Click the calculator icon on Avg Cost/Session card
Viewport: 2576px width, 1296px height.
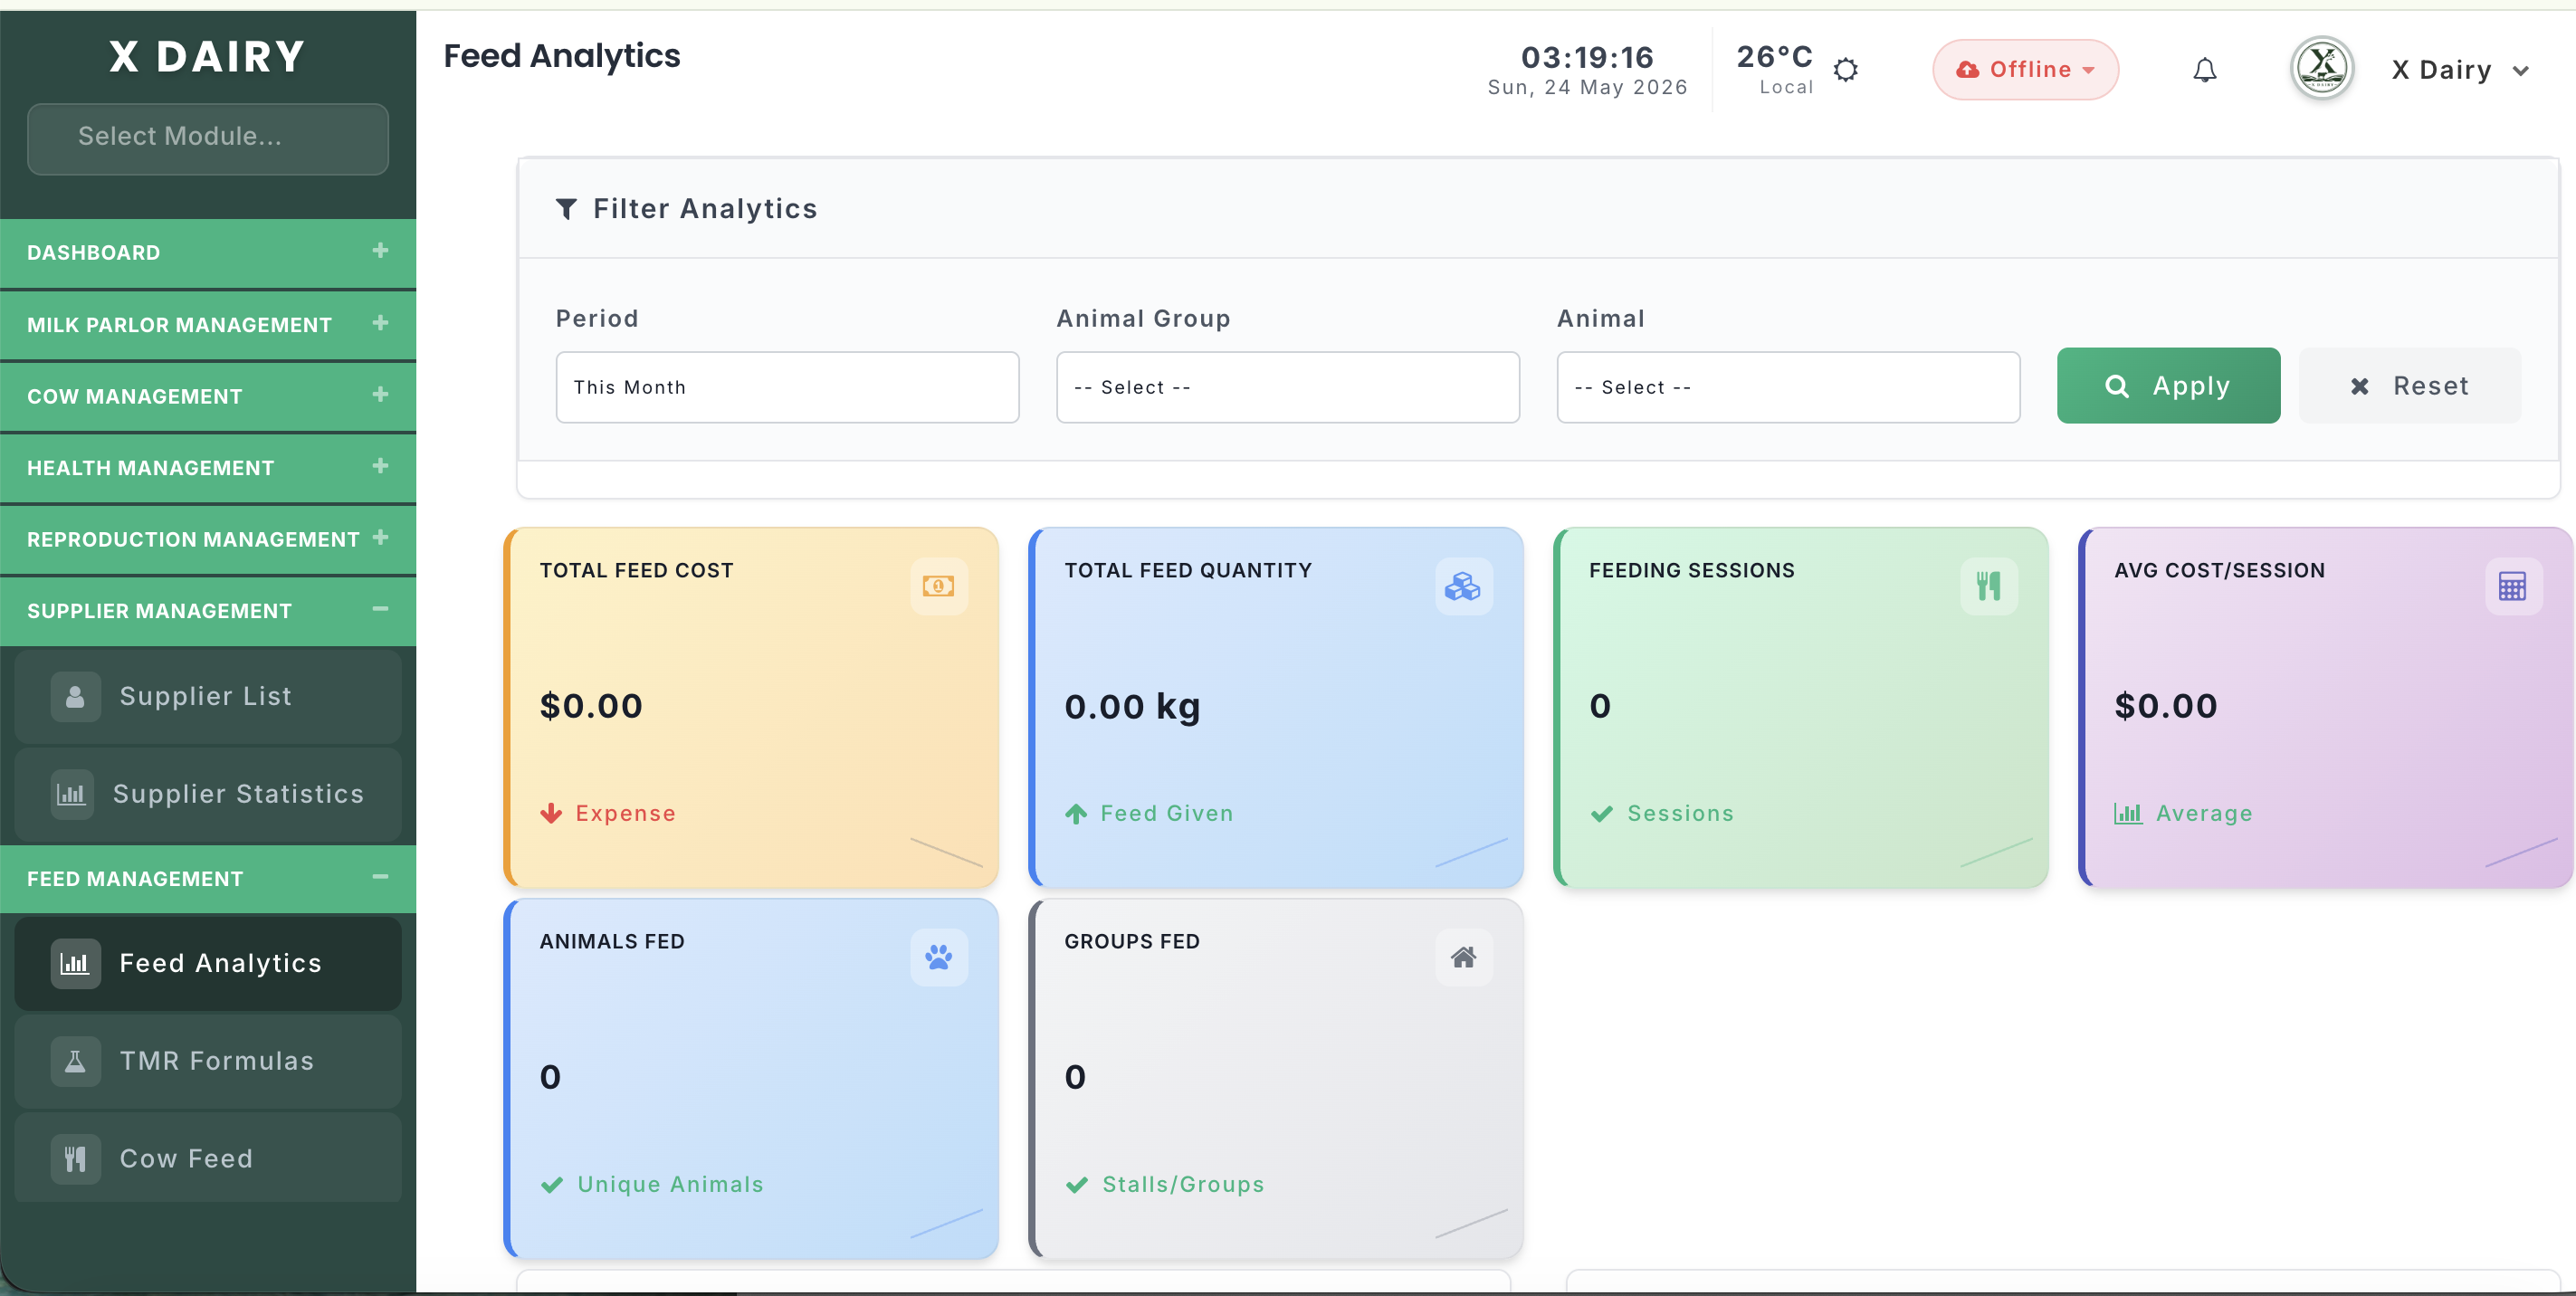click(x=2513, y=586)
